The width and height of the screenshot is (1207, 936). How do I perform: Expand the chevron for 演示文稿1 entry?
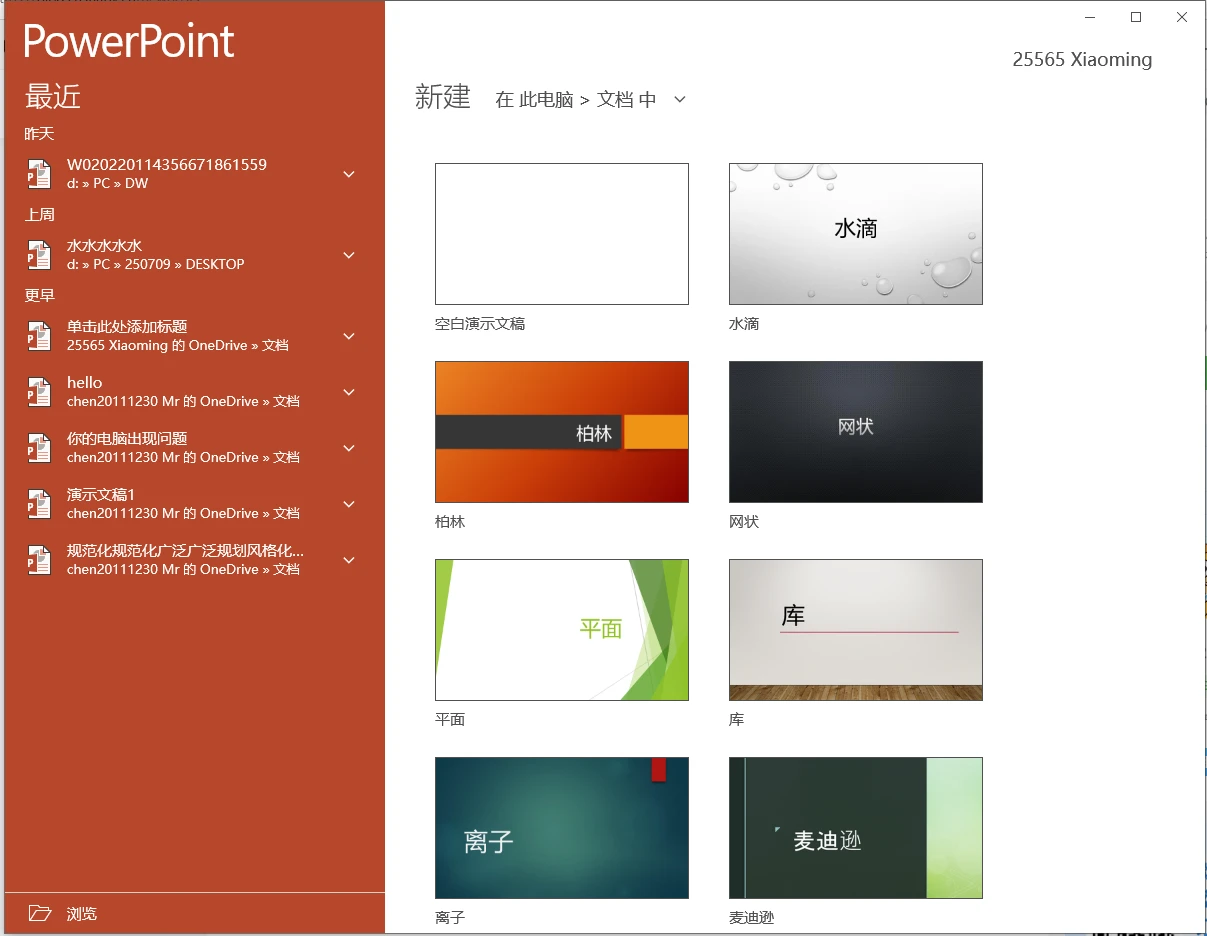tap(349, 504)
